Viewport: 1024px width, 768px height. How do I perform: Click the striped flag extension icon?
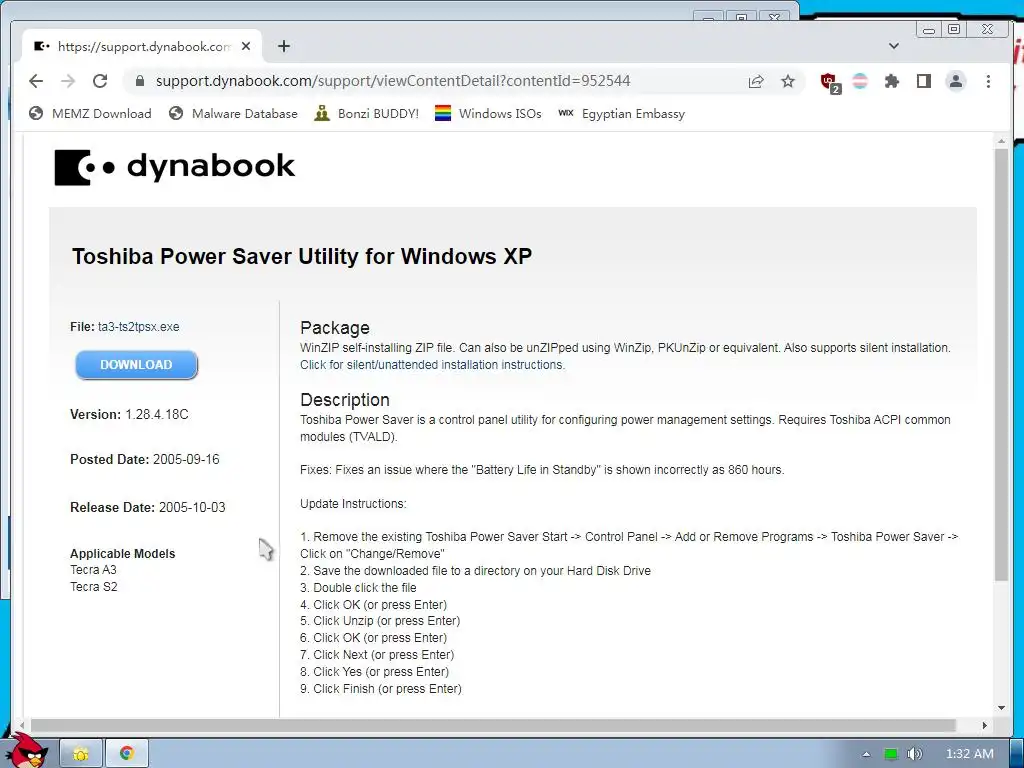[860, 81]
